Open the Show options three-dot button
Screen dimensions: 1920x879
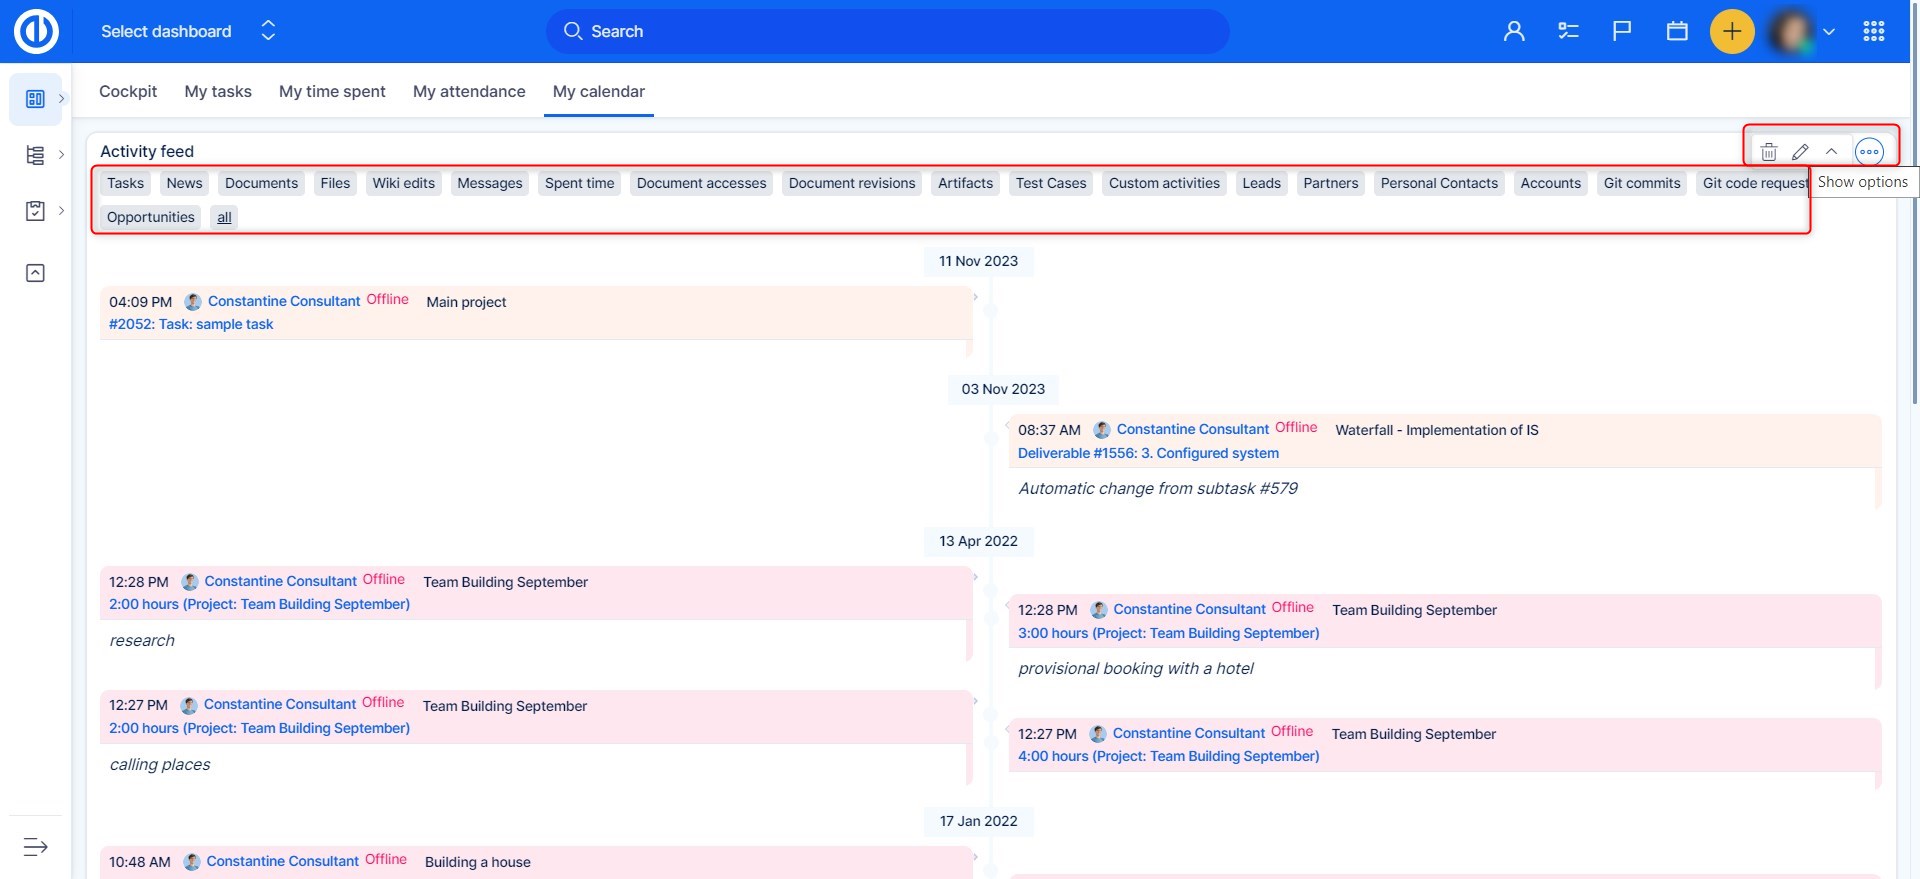click(x=1868, y=152)
